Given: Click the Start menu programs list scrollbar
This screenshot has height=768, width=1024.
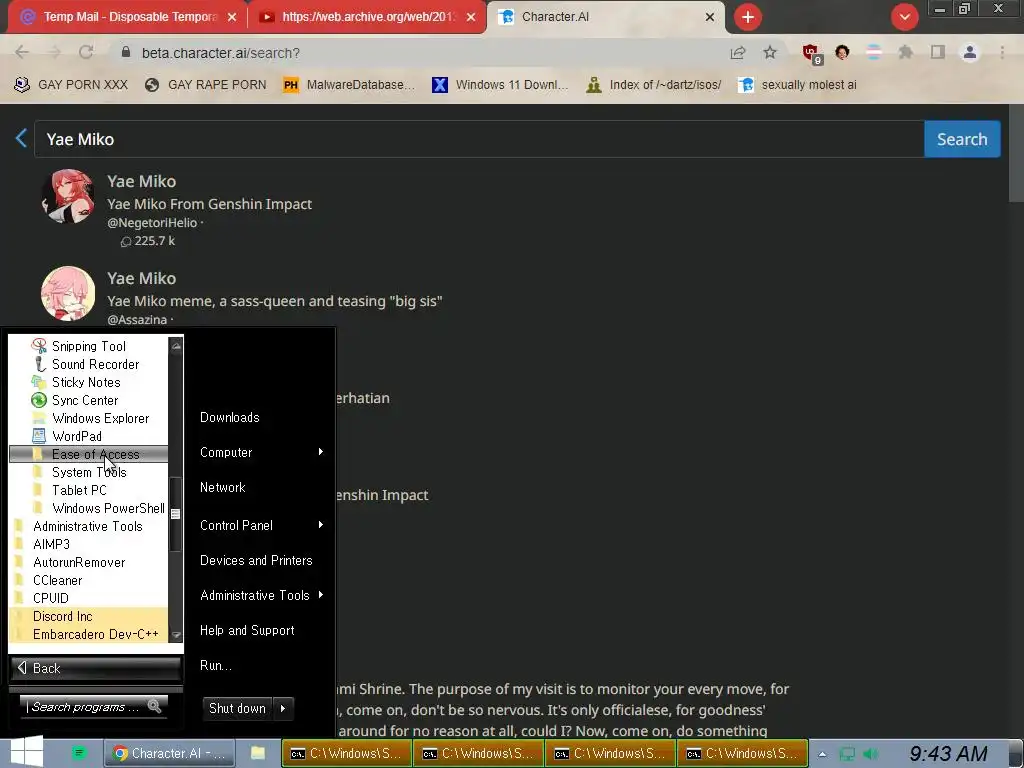Looking at the screenshot, I should (x=176, y=514).
